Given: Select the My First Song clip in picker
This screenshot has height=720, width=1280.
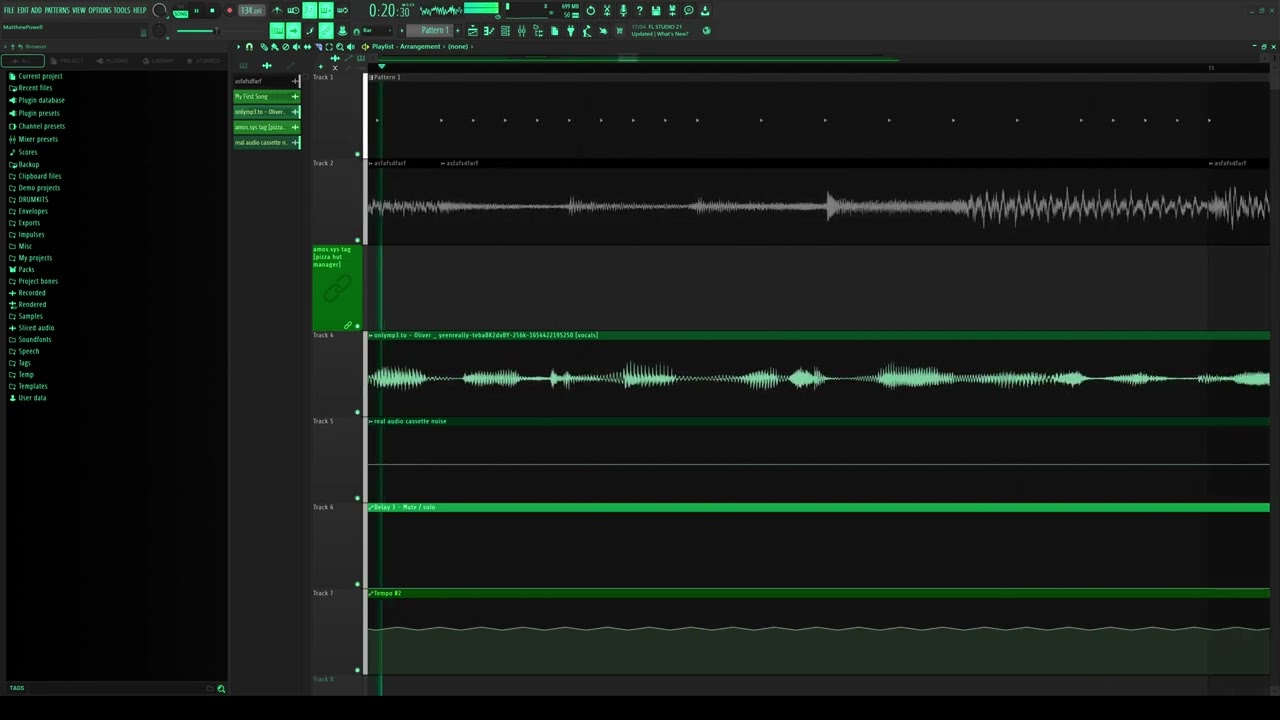Looking at the screenshot, I should [x=266, y=97].
